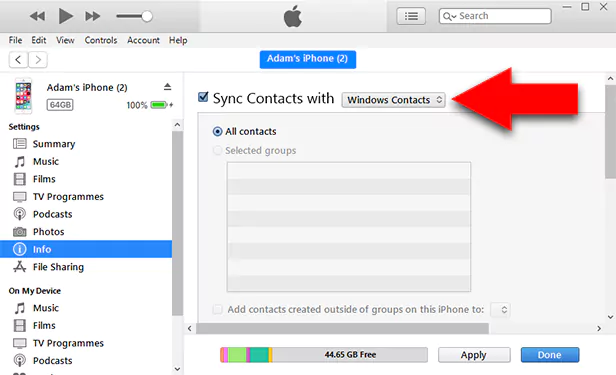
Task: Click the play button icon
Action: coord(66,16)
